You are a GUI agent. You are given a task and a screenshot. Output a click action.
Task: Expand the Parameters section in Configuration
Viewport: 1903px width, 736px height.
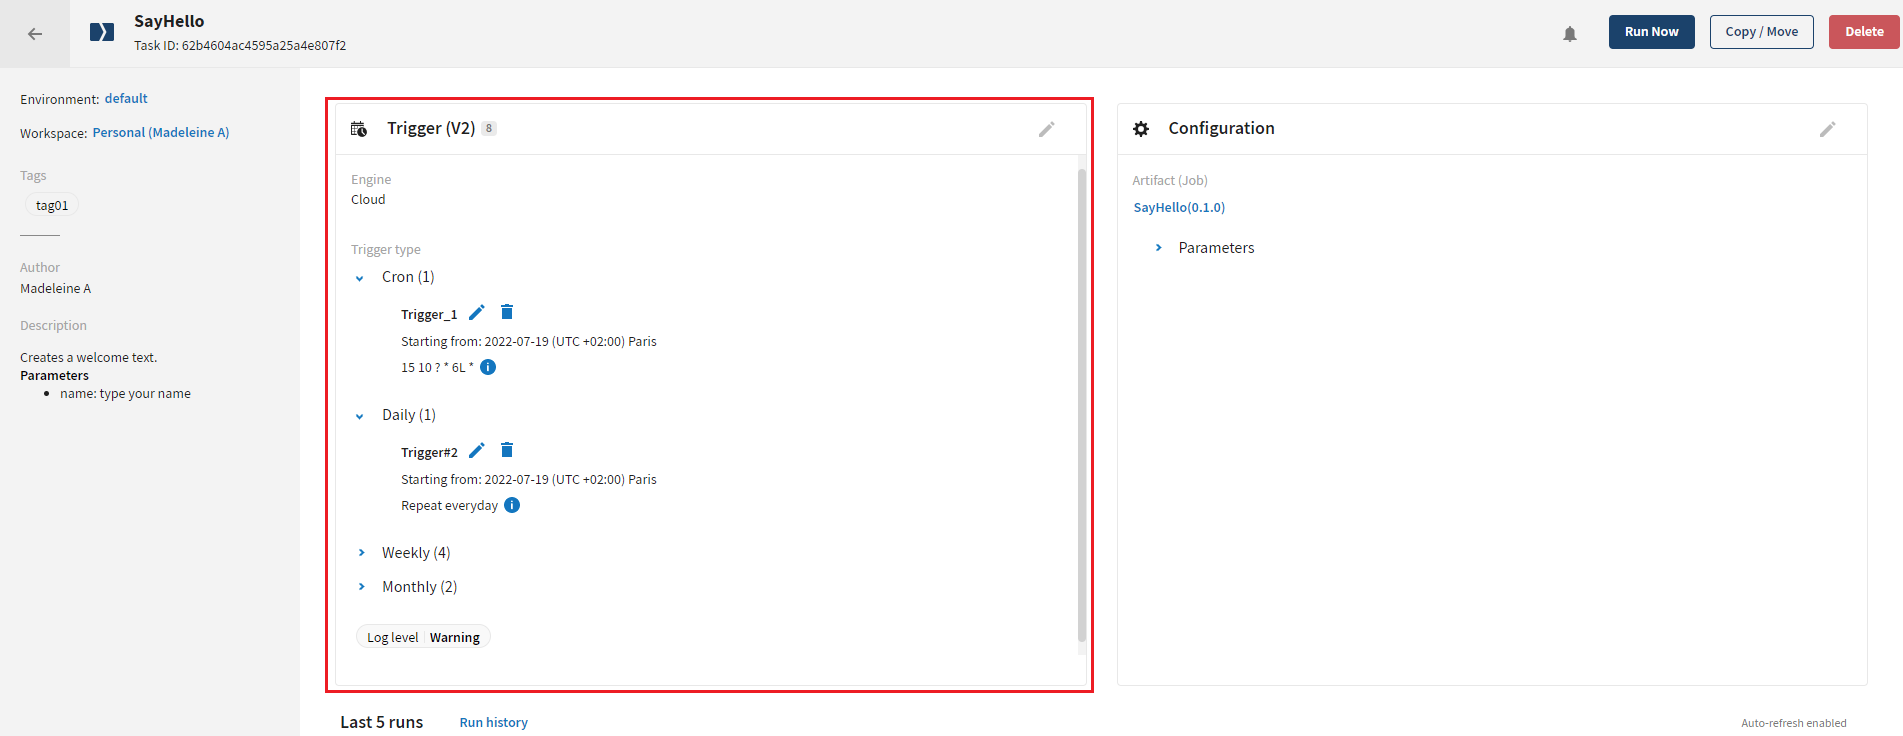tap(1158, 248)
